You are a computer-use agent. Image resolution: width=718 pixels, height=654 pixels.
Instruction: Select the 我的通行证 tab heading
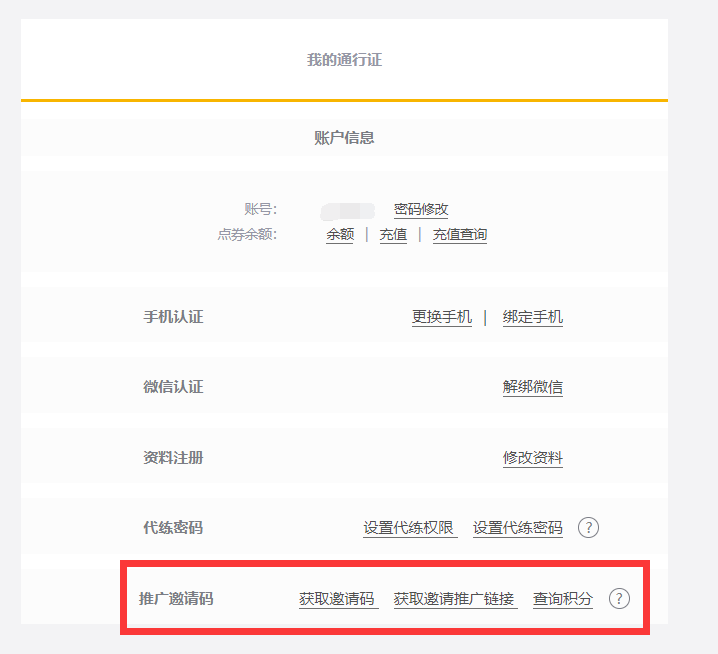click(344, 60)
